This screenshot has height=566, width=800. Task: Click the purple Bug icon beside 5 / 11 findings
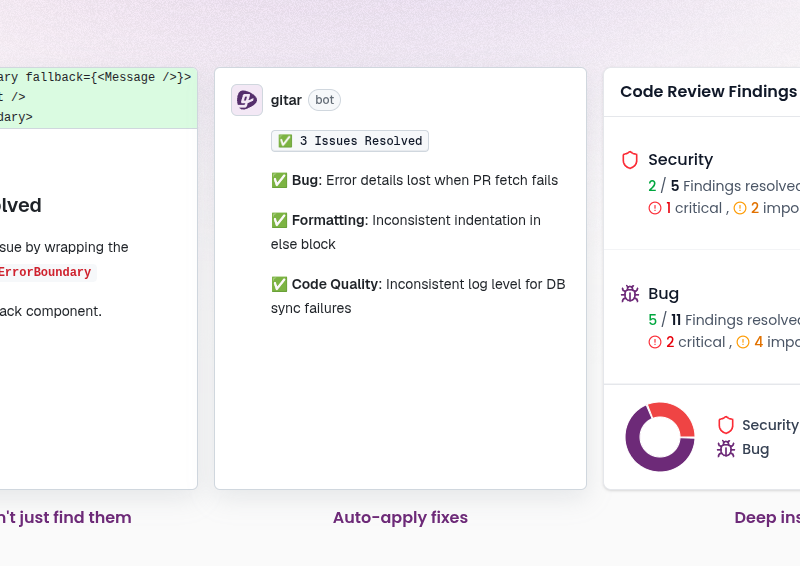(x=630, y=294)
